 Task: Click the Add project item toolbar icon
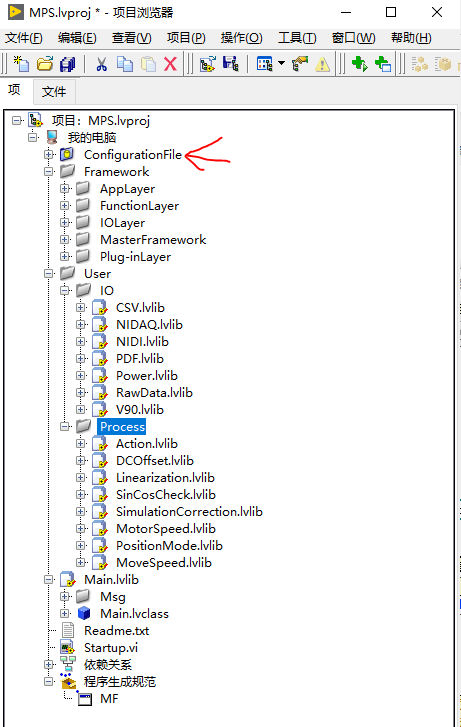208,64
